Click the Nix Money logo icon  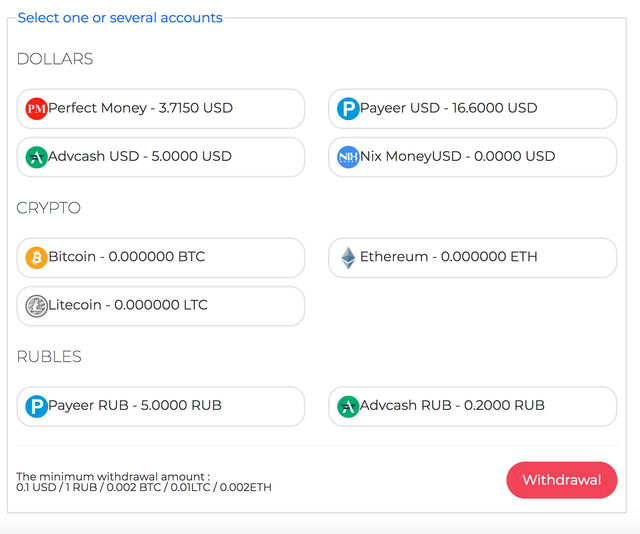point(348,157)
